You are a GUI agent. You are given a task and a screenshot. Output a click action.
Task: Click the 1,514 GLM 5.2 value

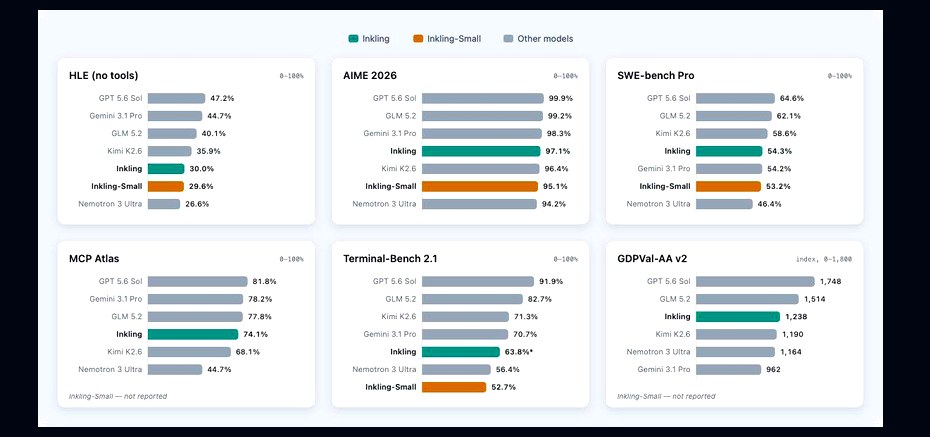tap(814, 299)
